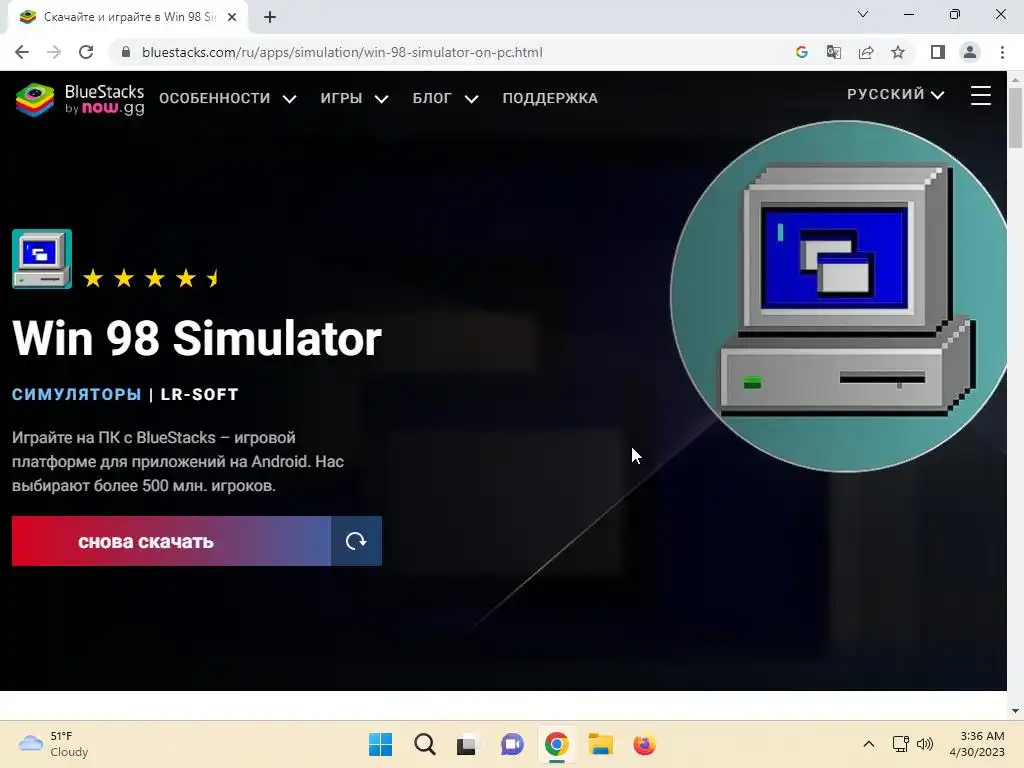This screenshot has width=1024, height=768.
Task: Share this page icon
Action: (x=866, y=52)
